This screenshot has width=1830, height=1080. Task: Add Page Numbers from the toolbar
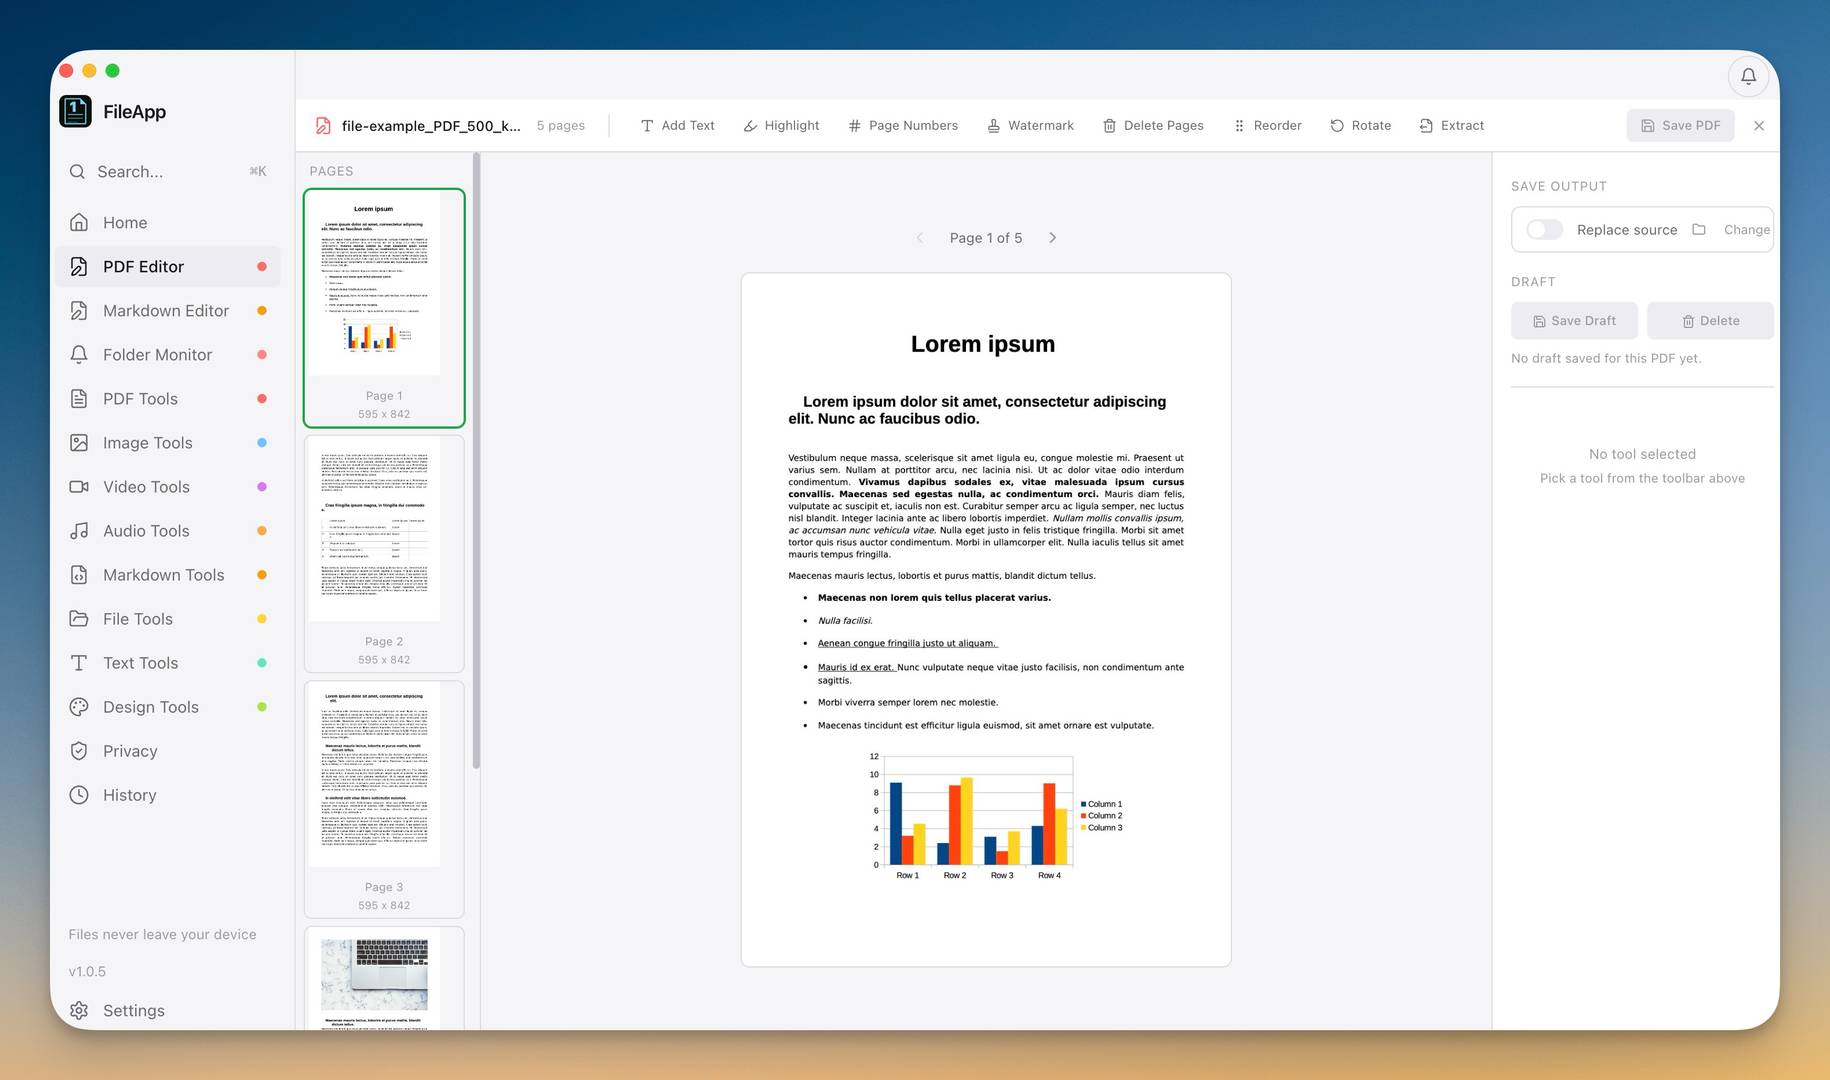pyautogui.click(x=903, y=126)
